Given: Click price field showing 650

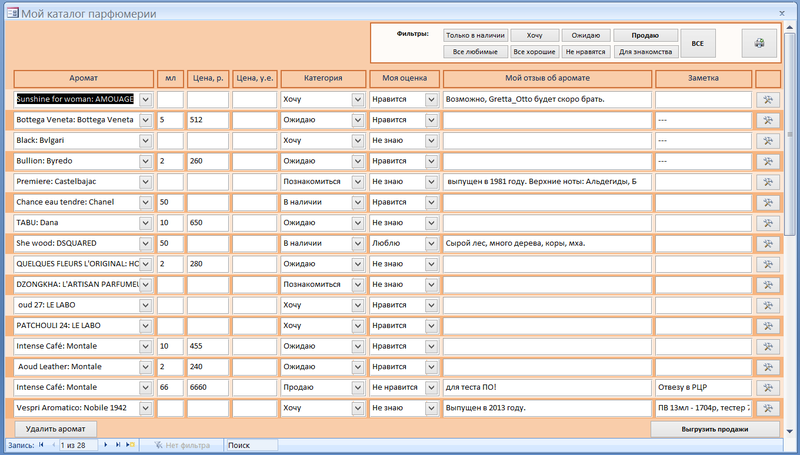Looking at the screenshot, I should (208, 223).
